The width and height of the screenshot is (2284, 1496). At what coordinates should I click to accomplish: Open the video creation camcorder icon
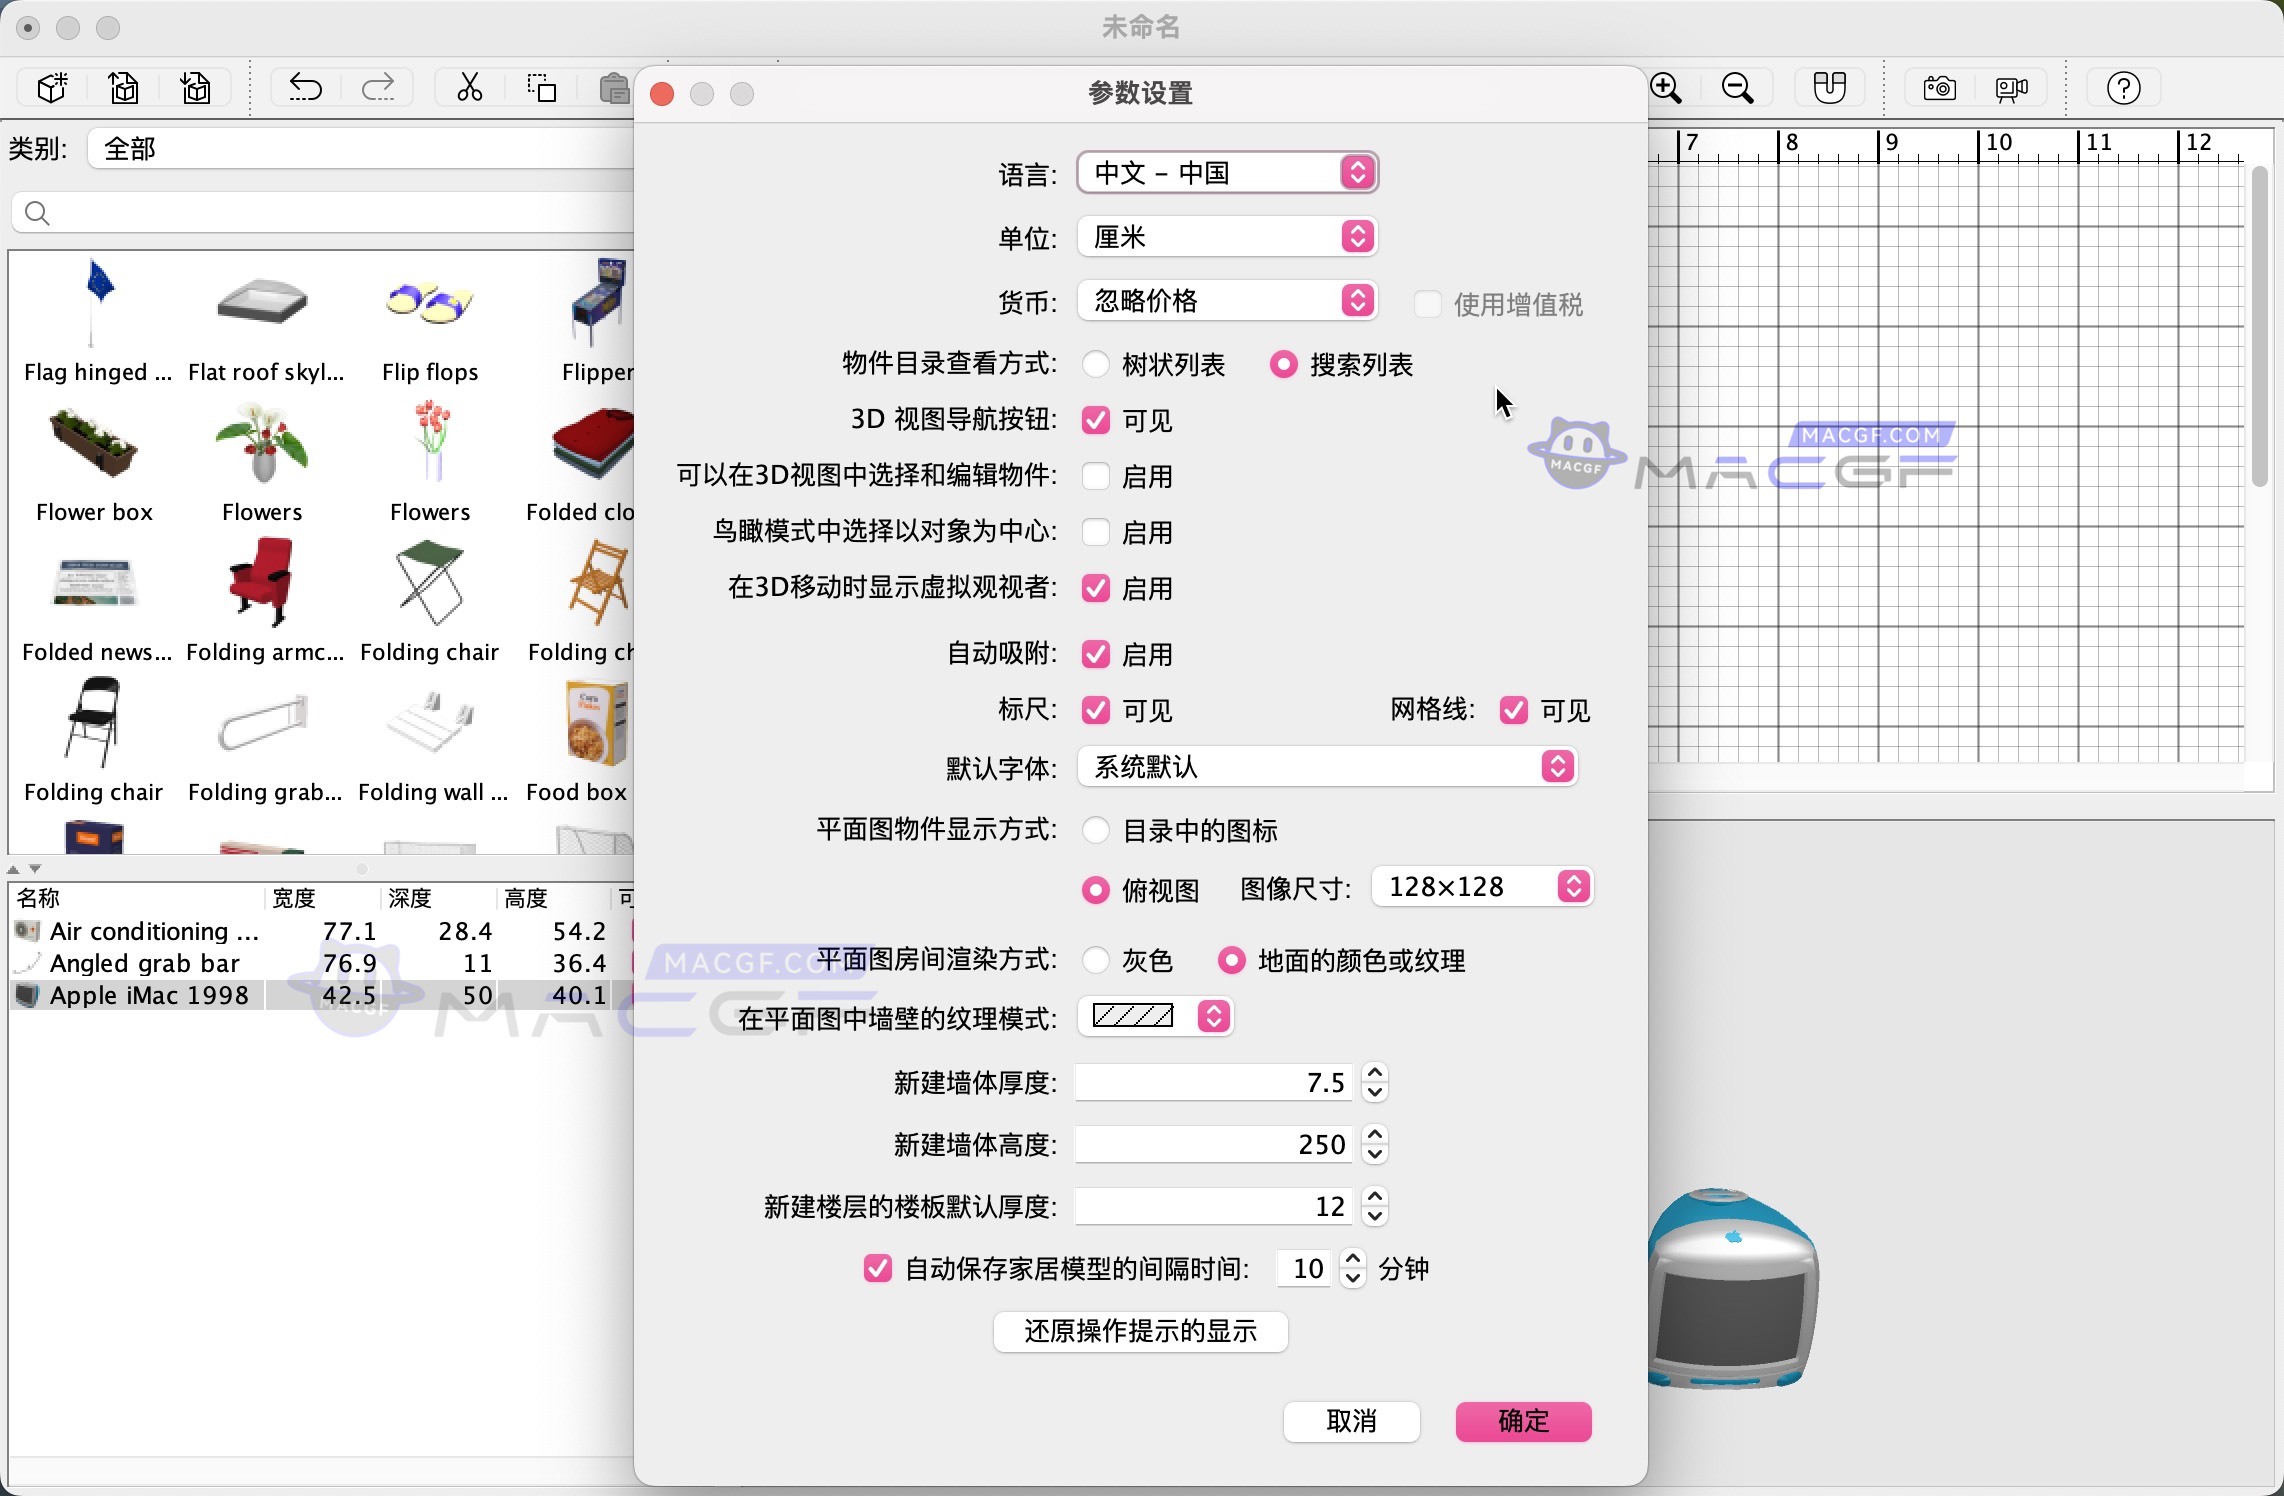[2011, 88]
